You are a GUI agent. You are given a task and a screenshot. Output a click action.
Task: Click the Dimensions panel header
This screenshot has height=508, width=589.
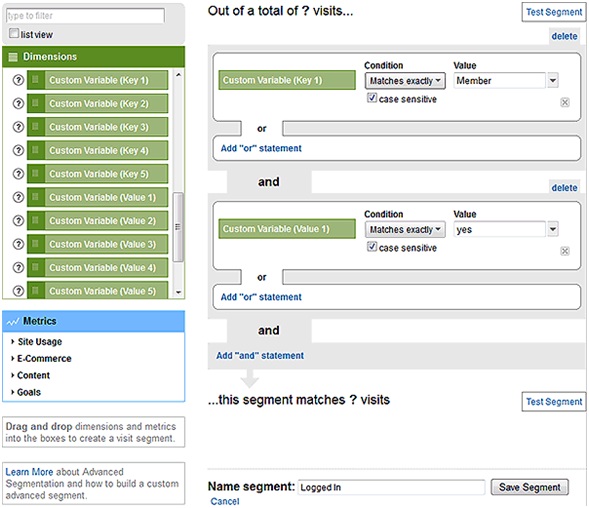coord(94,57)
